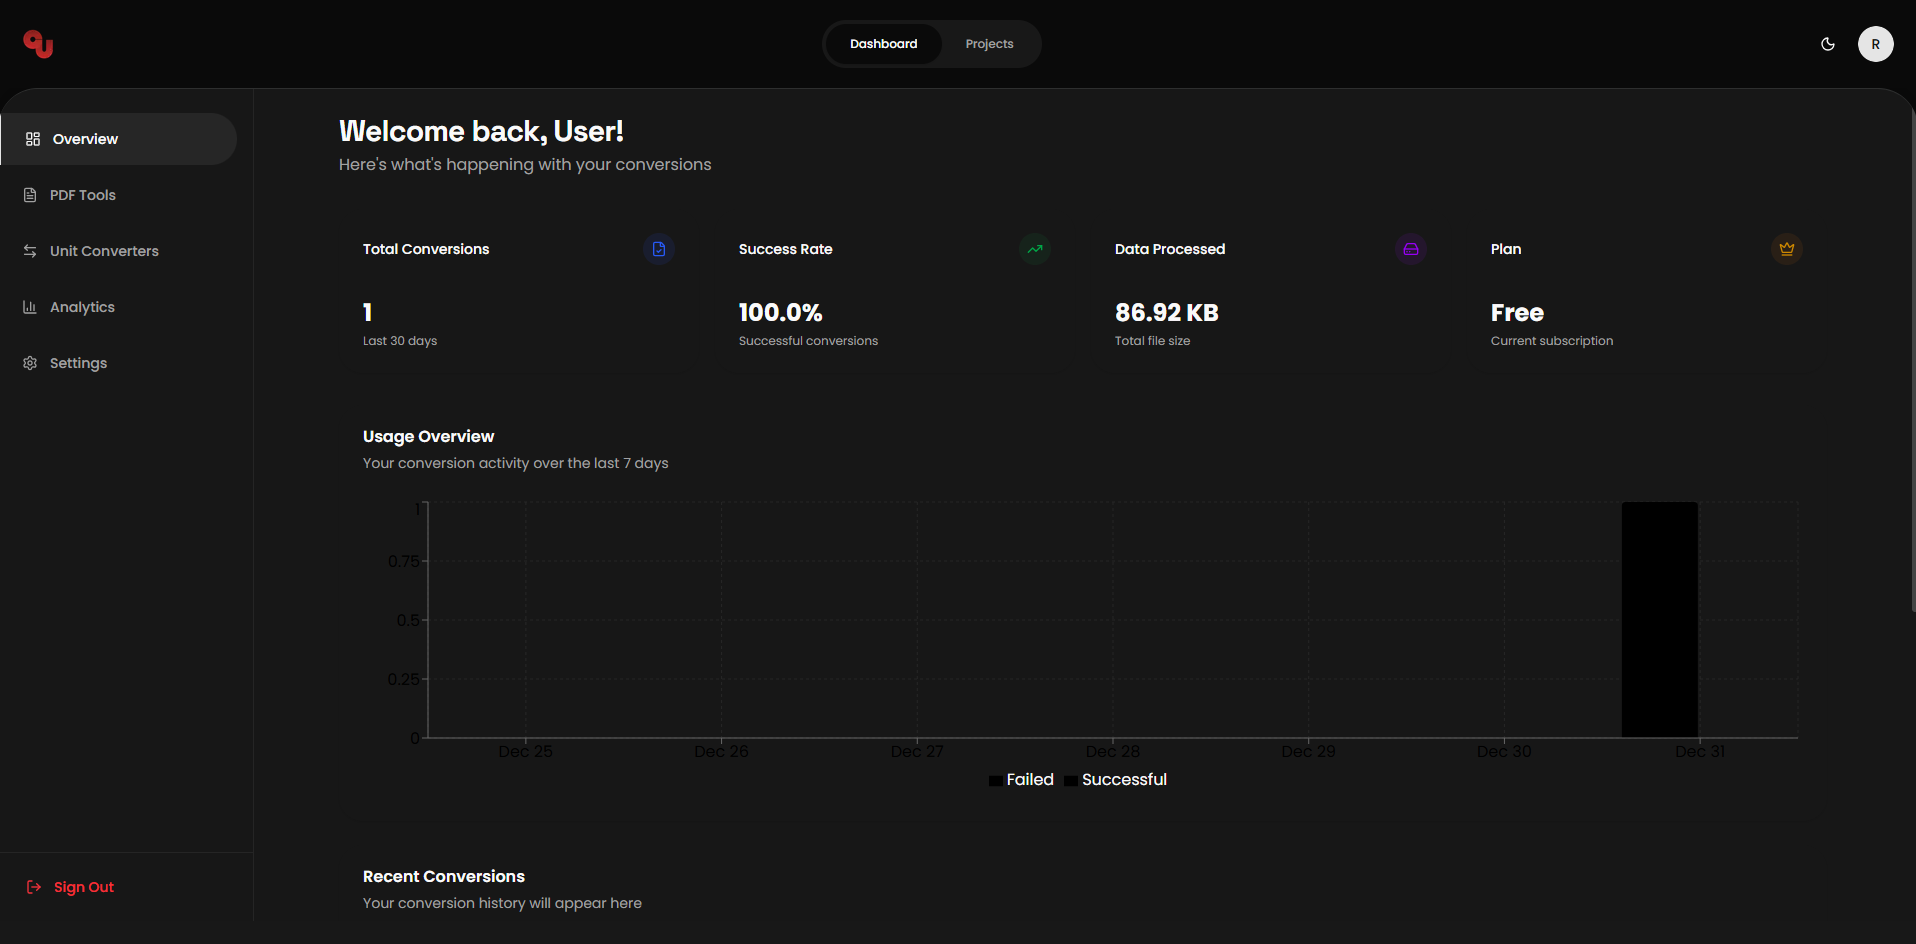Image resolution: width=1916 pixels, height=944 pixels.
Task: Toggle dark mode with the moon icon
Action: 1828,44
